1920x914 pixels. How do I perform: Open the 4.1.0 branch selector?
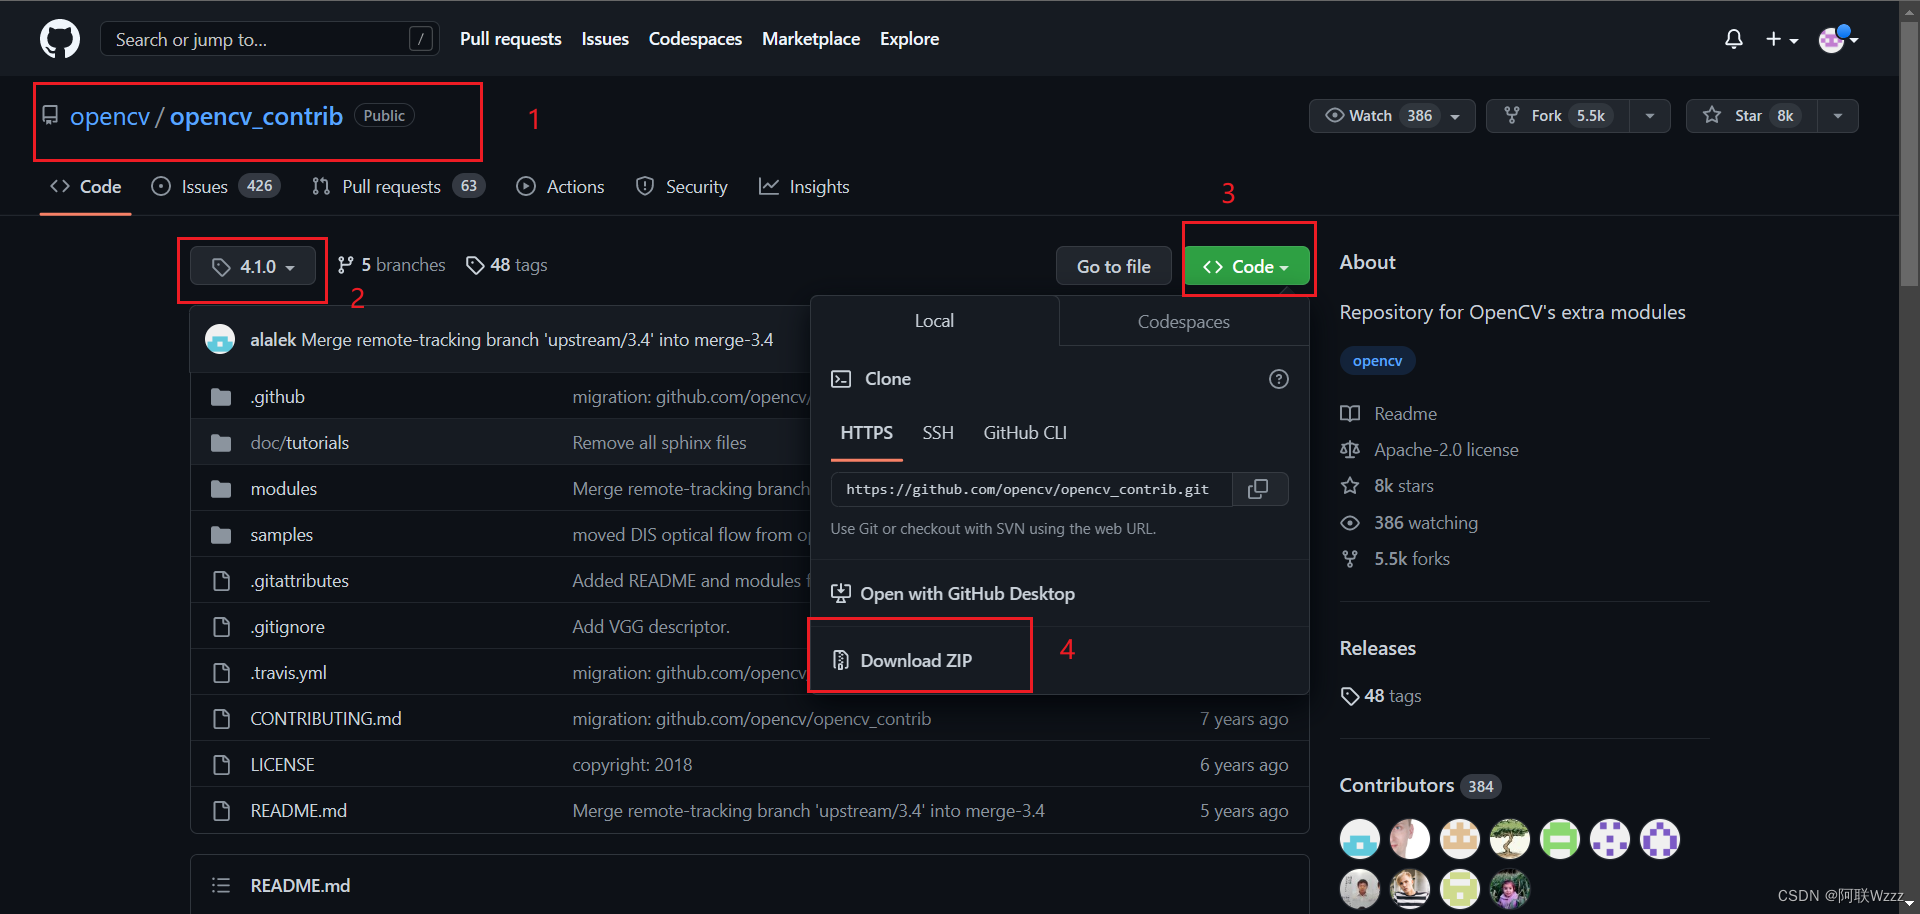(252, 266)
